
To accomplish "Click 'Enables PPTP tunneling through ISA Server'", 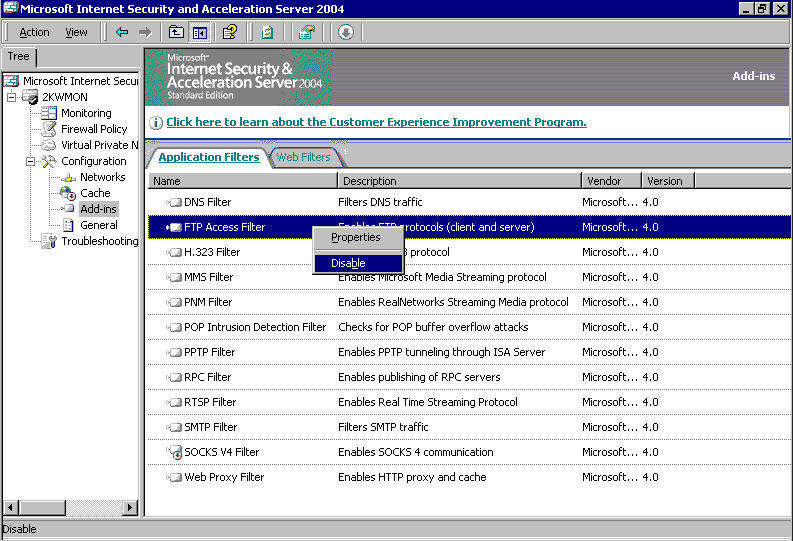I will [x=442, y=352].
